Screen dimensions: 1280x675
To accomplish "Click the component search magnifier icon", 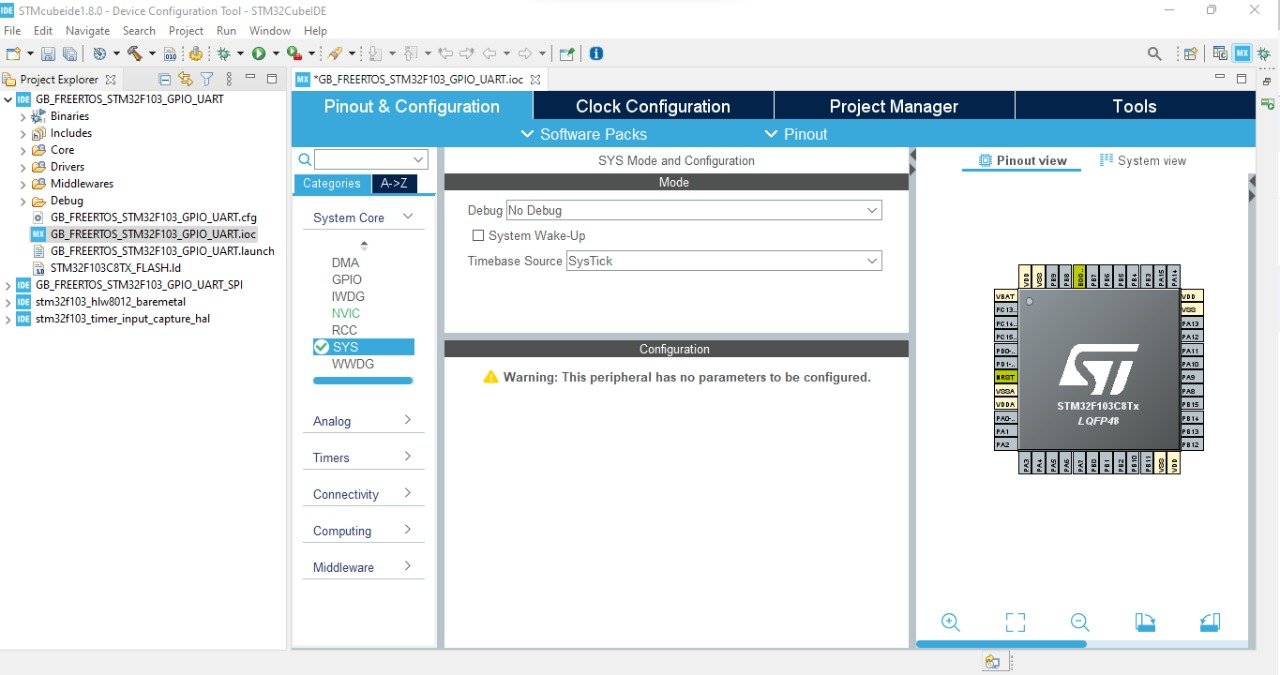I will pos(305,160).
